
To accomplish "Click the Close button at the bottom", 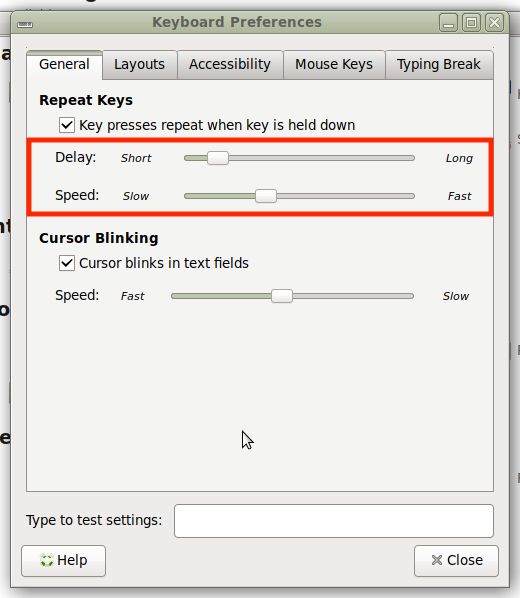I will (x=456, y=561).
